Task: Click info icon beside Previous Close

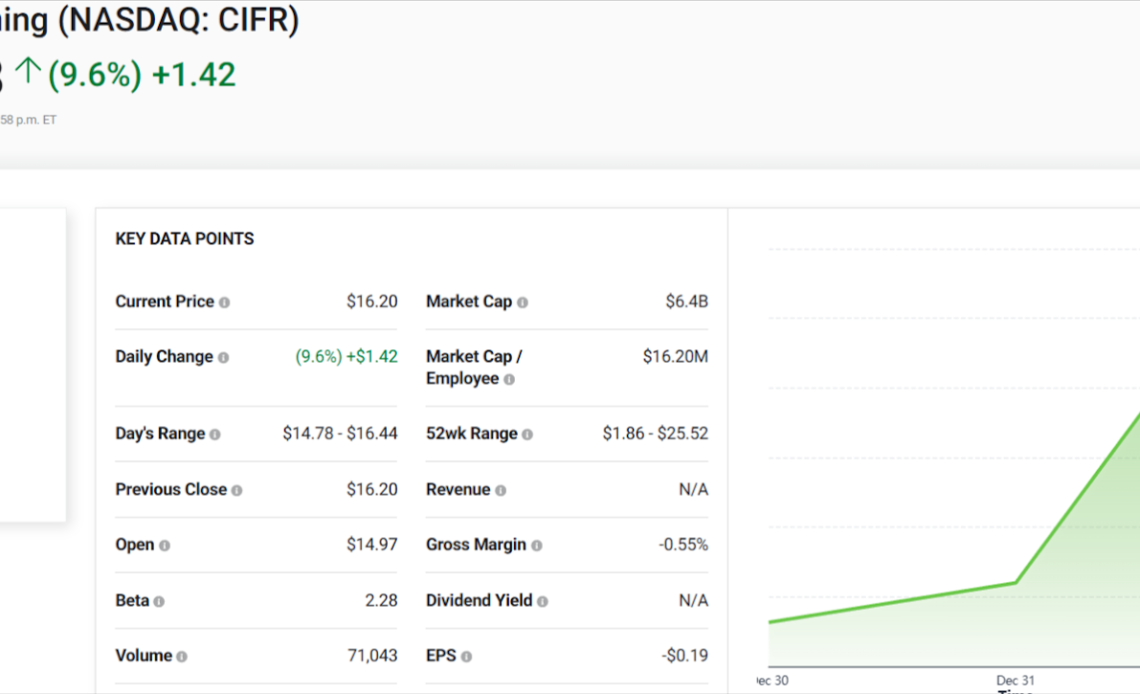Action: (236, 491)
